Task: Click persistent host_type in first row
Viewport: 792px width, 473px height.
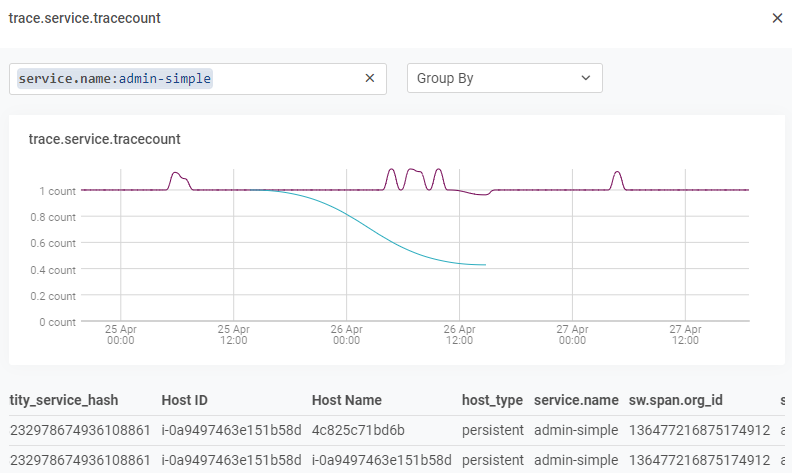Action: (x=492, y=430)
